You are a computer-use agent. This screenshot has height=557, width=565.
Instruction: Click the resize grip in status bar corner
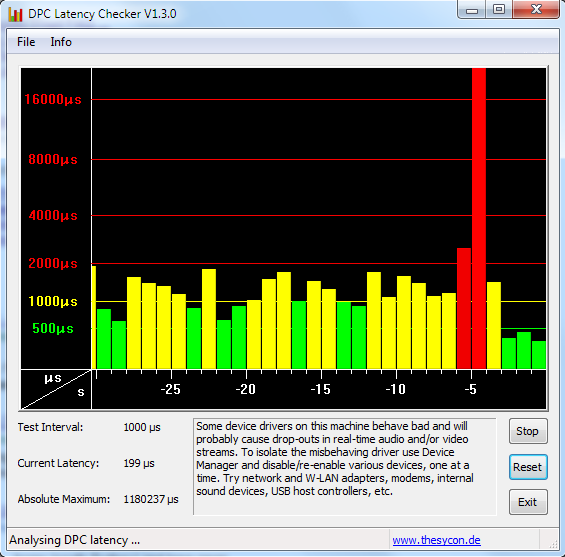[x=553, y=544]
